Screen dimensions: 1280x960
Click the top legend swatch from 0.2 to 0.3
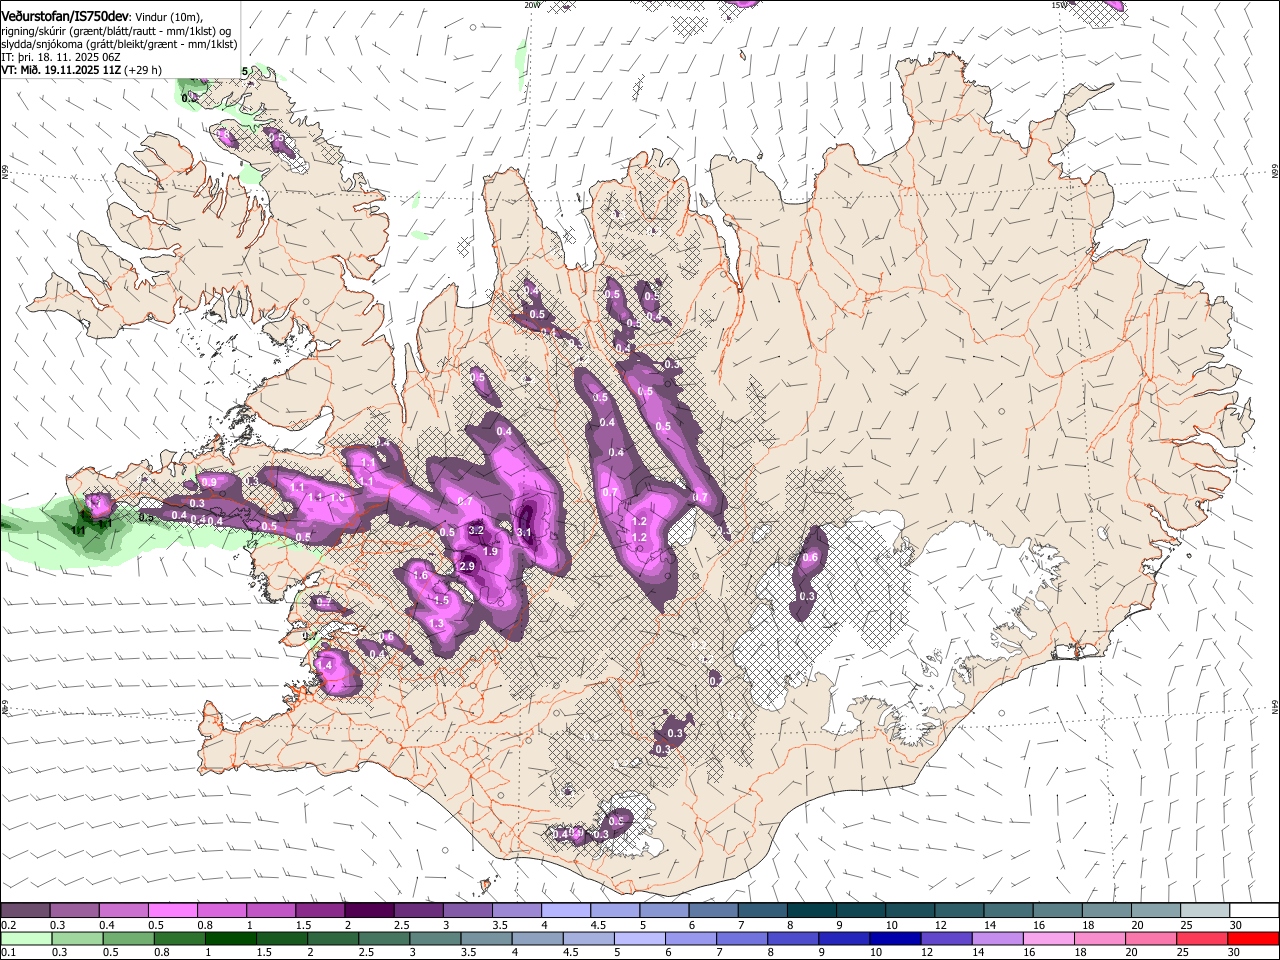click(25, 910)
